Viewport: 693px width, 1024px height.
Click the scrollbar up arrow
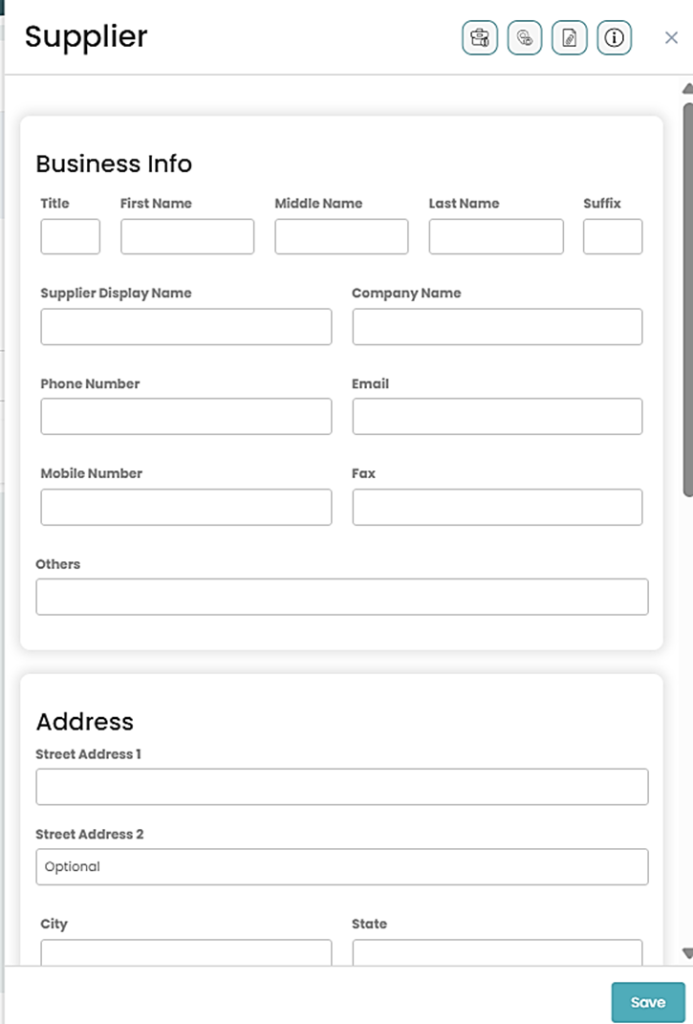click(x=687, y=88)
